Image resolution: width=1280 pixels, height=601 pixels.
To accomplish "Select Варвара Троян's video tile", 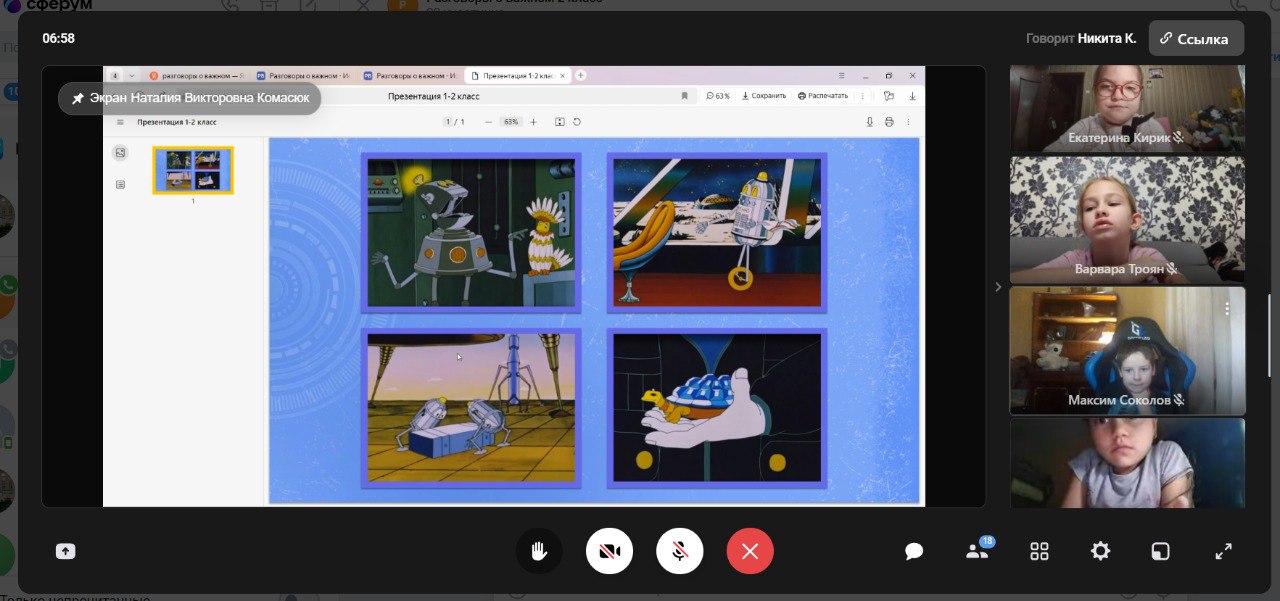I will 1127,220.
